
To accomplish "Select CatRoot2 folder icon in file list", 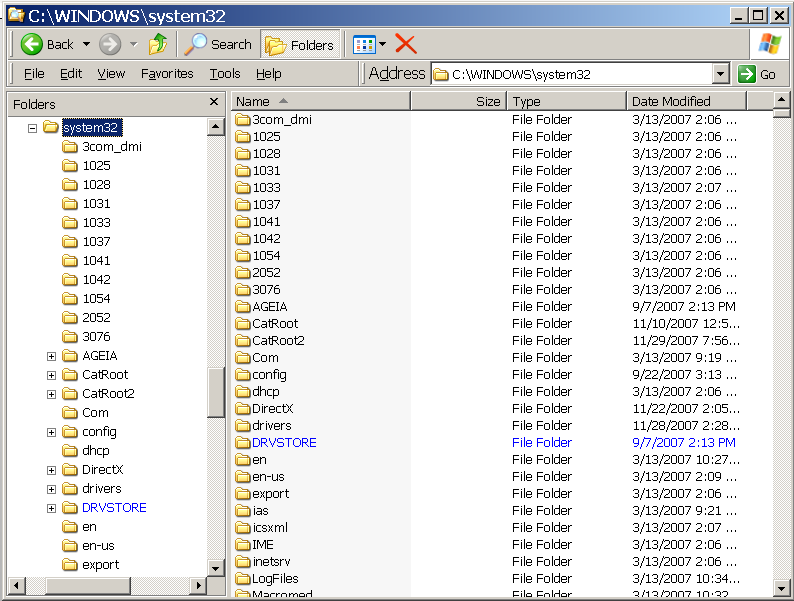I will [x=243, y=341].
